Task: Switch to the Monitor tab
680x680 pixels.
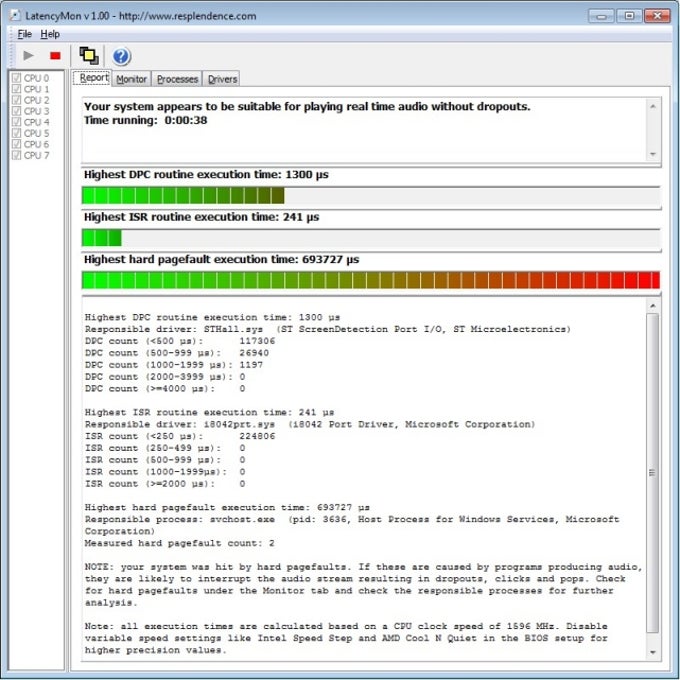Action: click(131, 79)
